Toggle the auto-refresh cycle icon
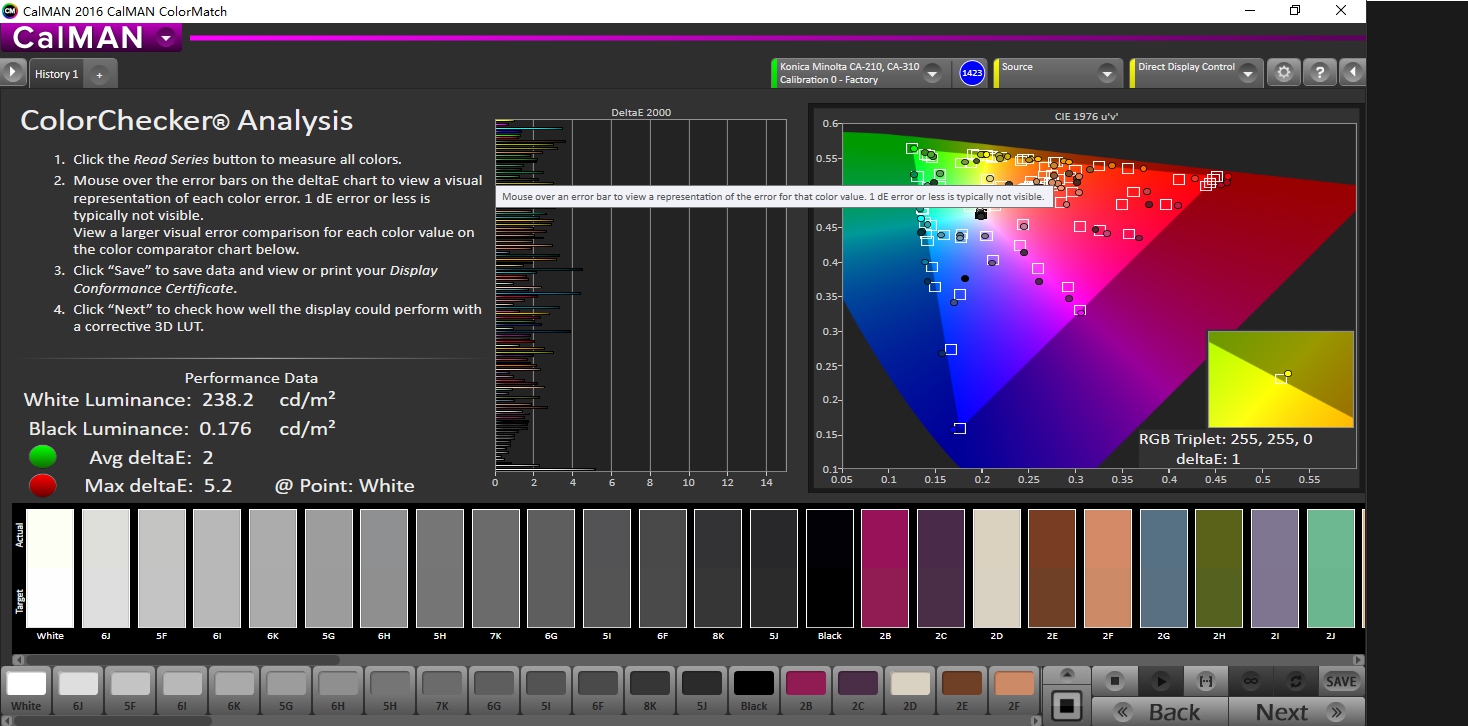 (1295, 681)
